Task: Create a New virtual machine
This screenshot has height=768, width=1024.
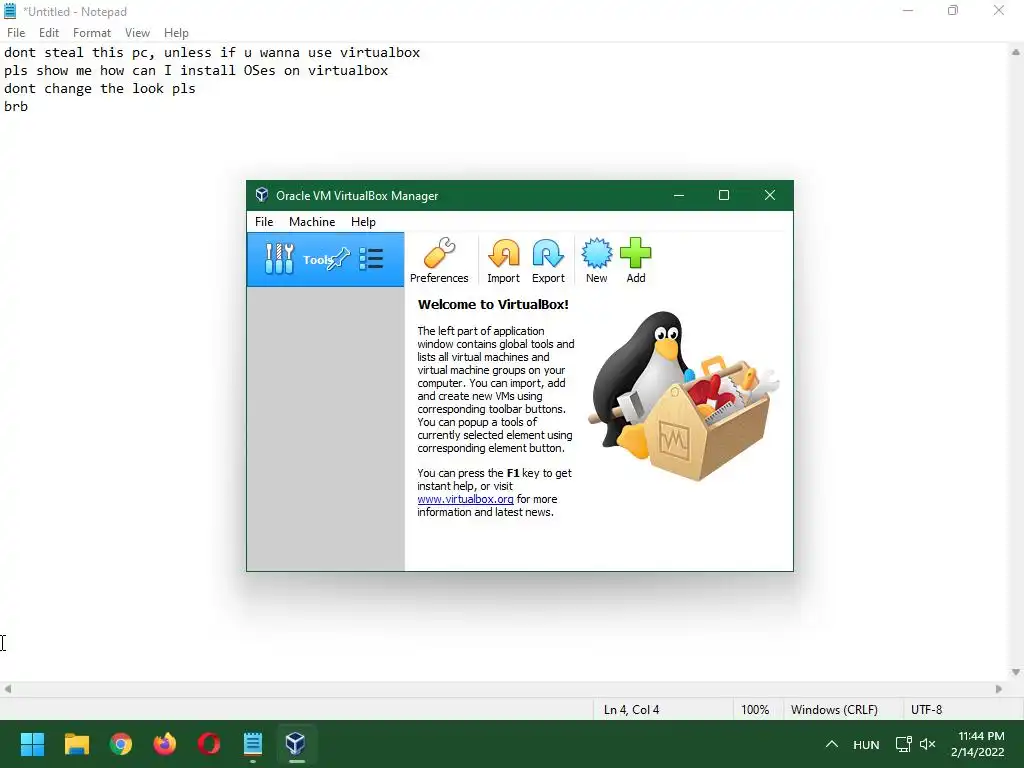Action: [x=596, y=260]
